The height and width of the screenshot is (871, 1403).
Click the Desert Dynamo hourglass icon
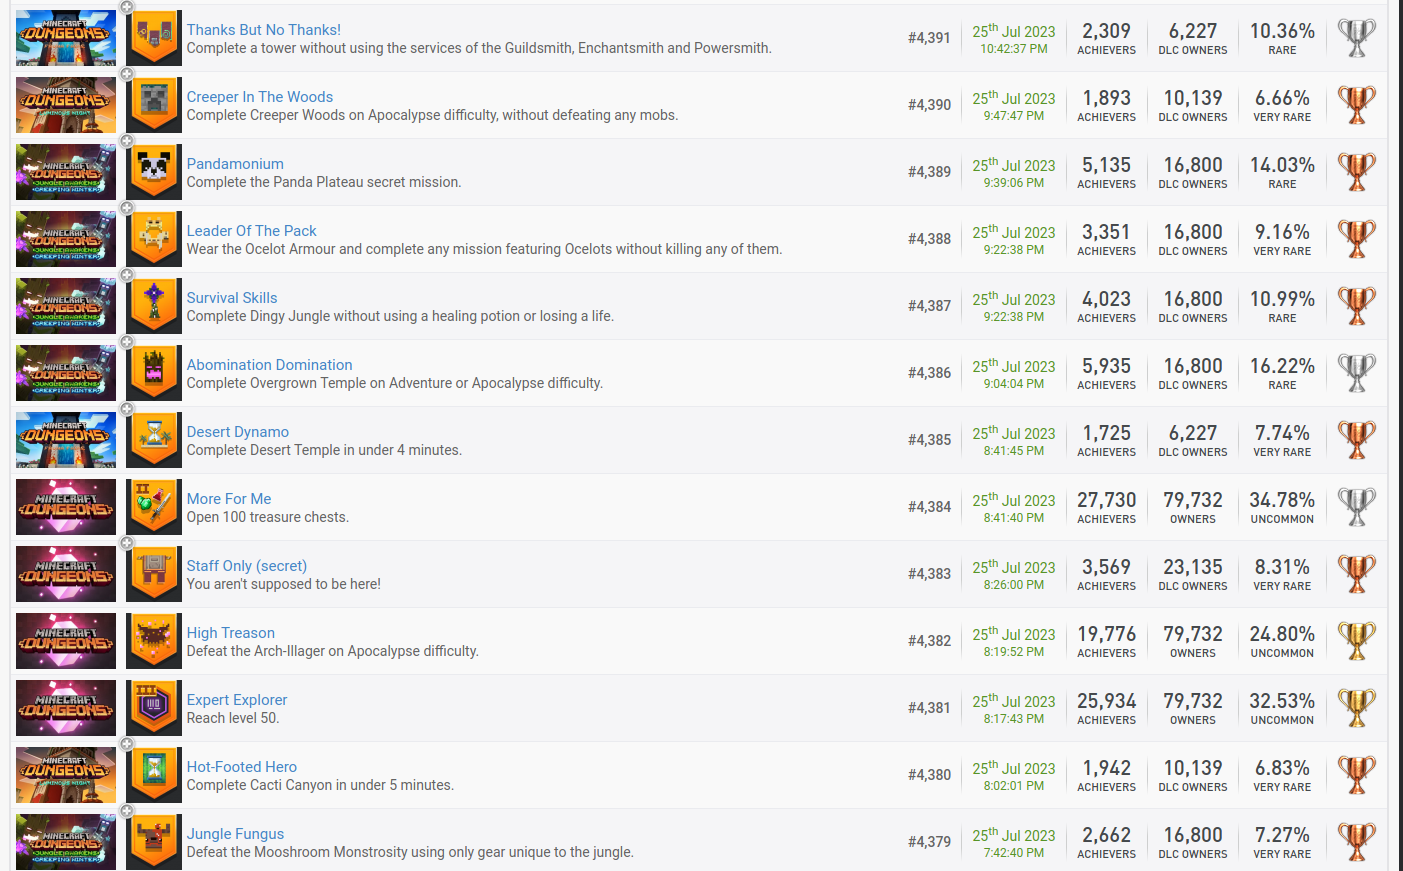coord(154,440)
